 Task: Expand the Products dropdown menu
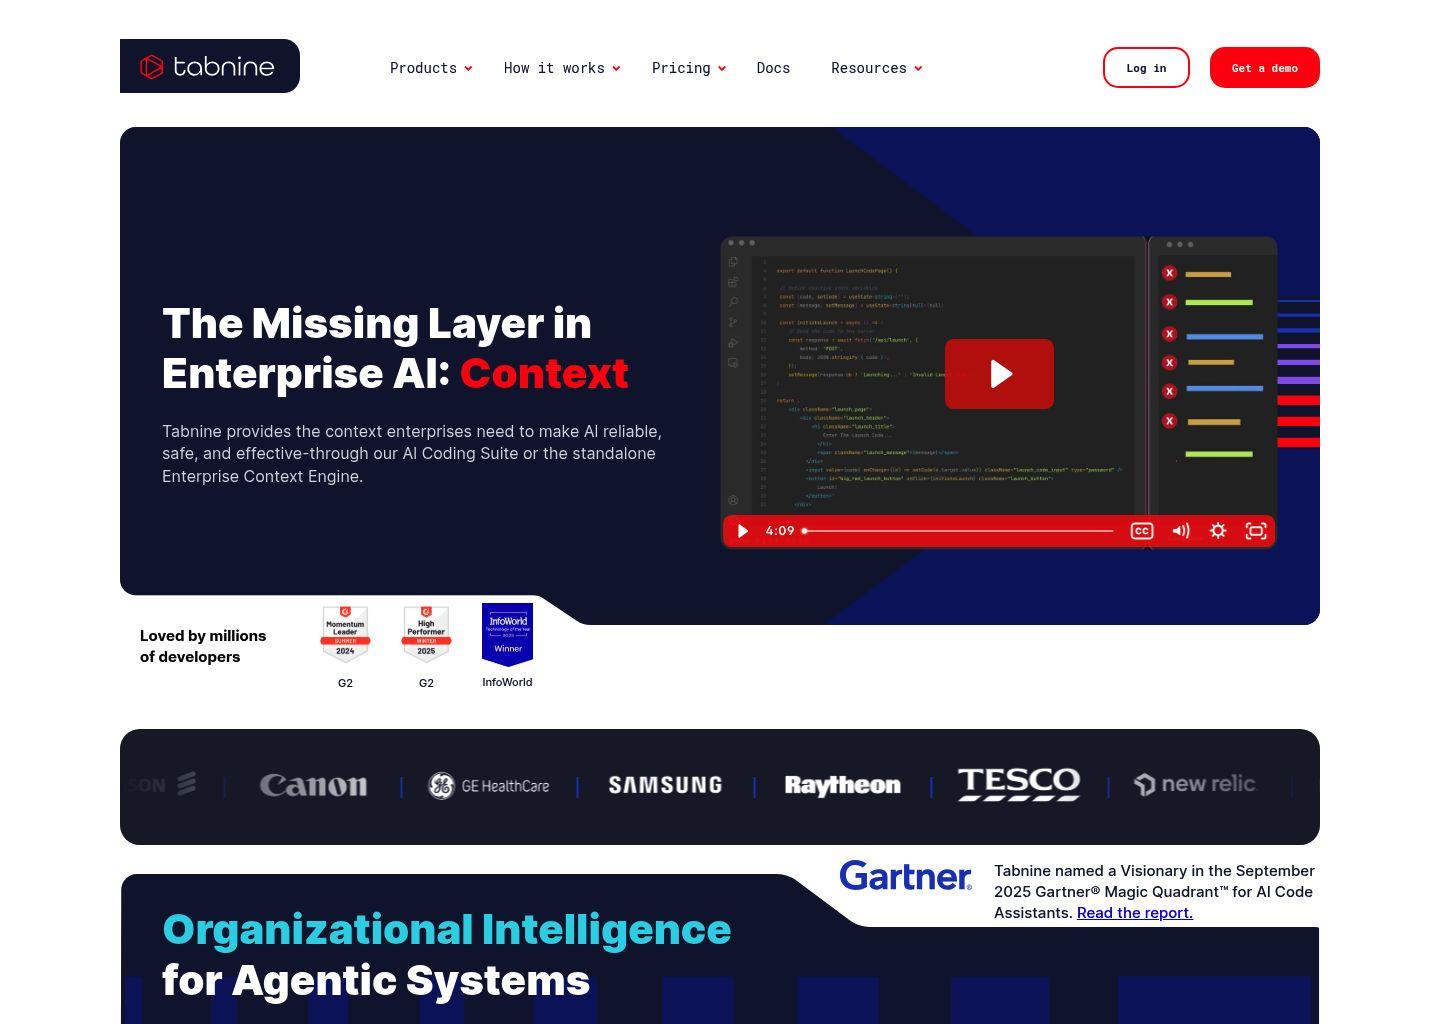(430, 68)
